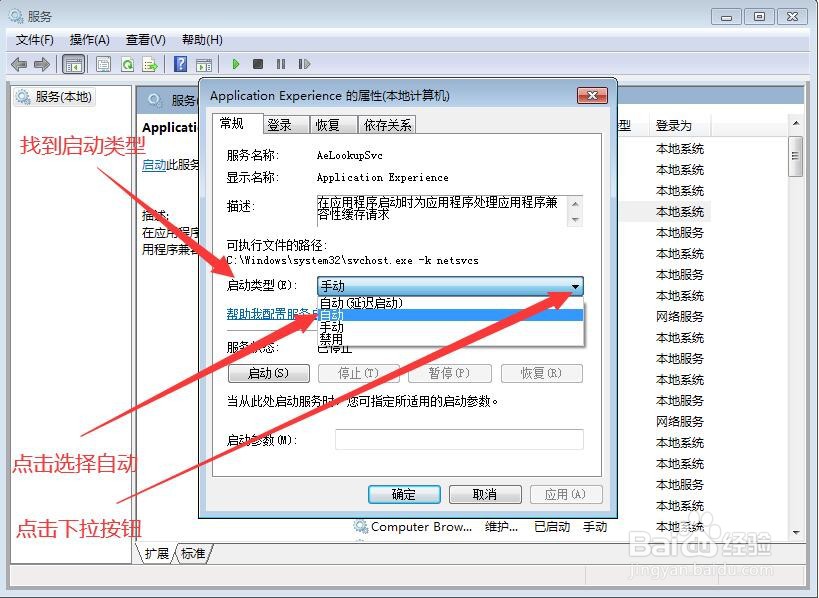Open the 启动类型 dropdown arrow

(575, 286)
